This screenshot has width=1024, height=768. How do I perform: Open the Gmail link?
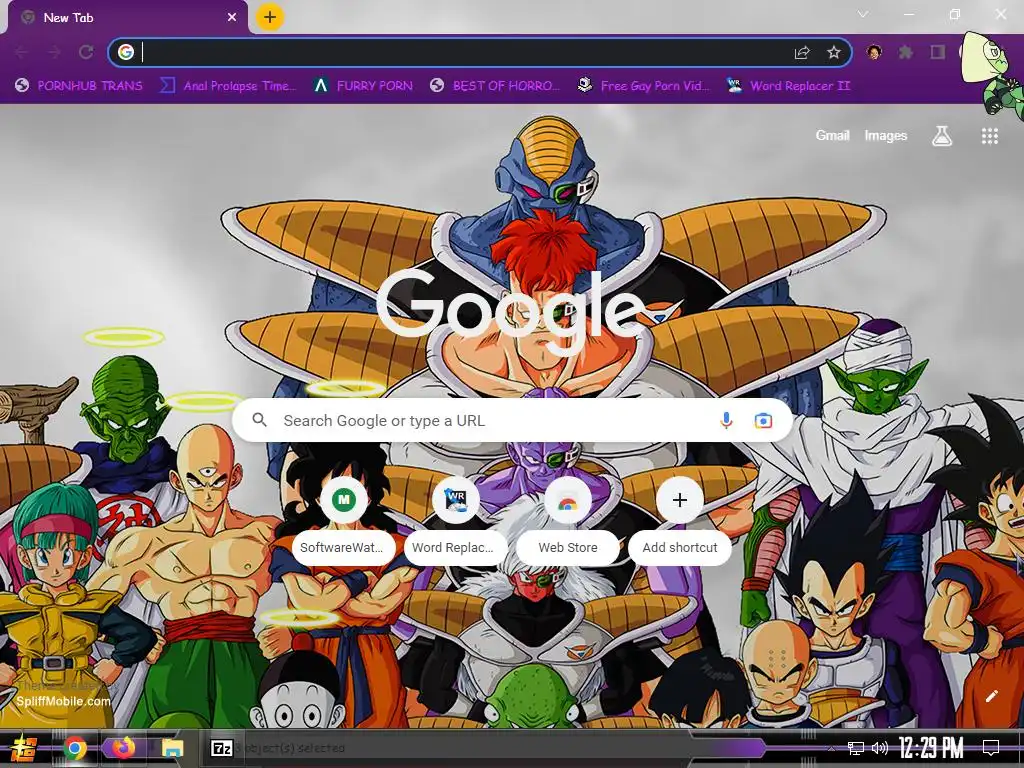pos(832,135)
